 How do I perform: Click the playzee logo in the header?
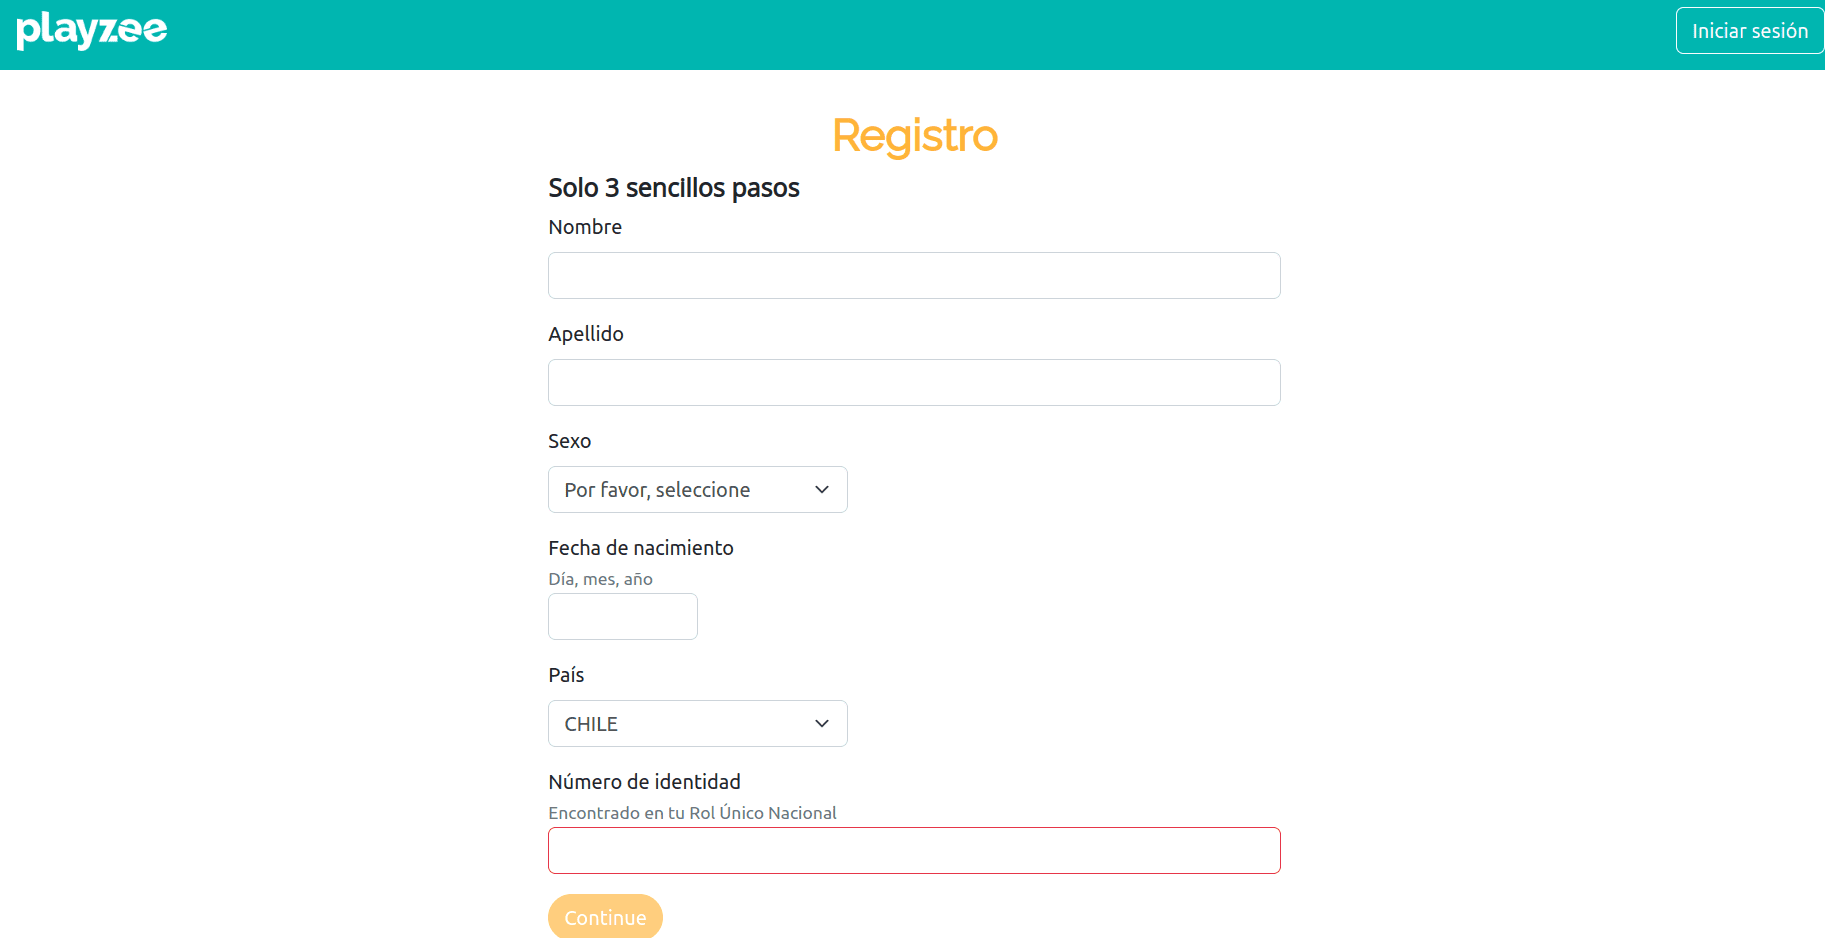[92, 31]
